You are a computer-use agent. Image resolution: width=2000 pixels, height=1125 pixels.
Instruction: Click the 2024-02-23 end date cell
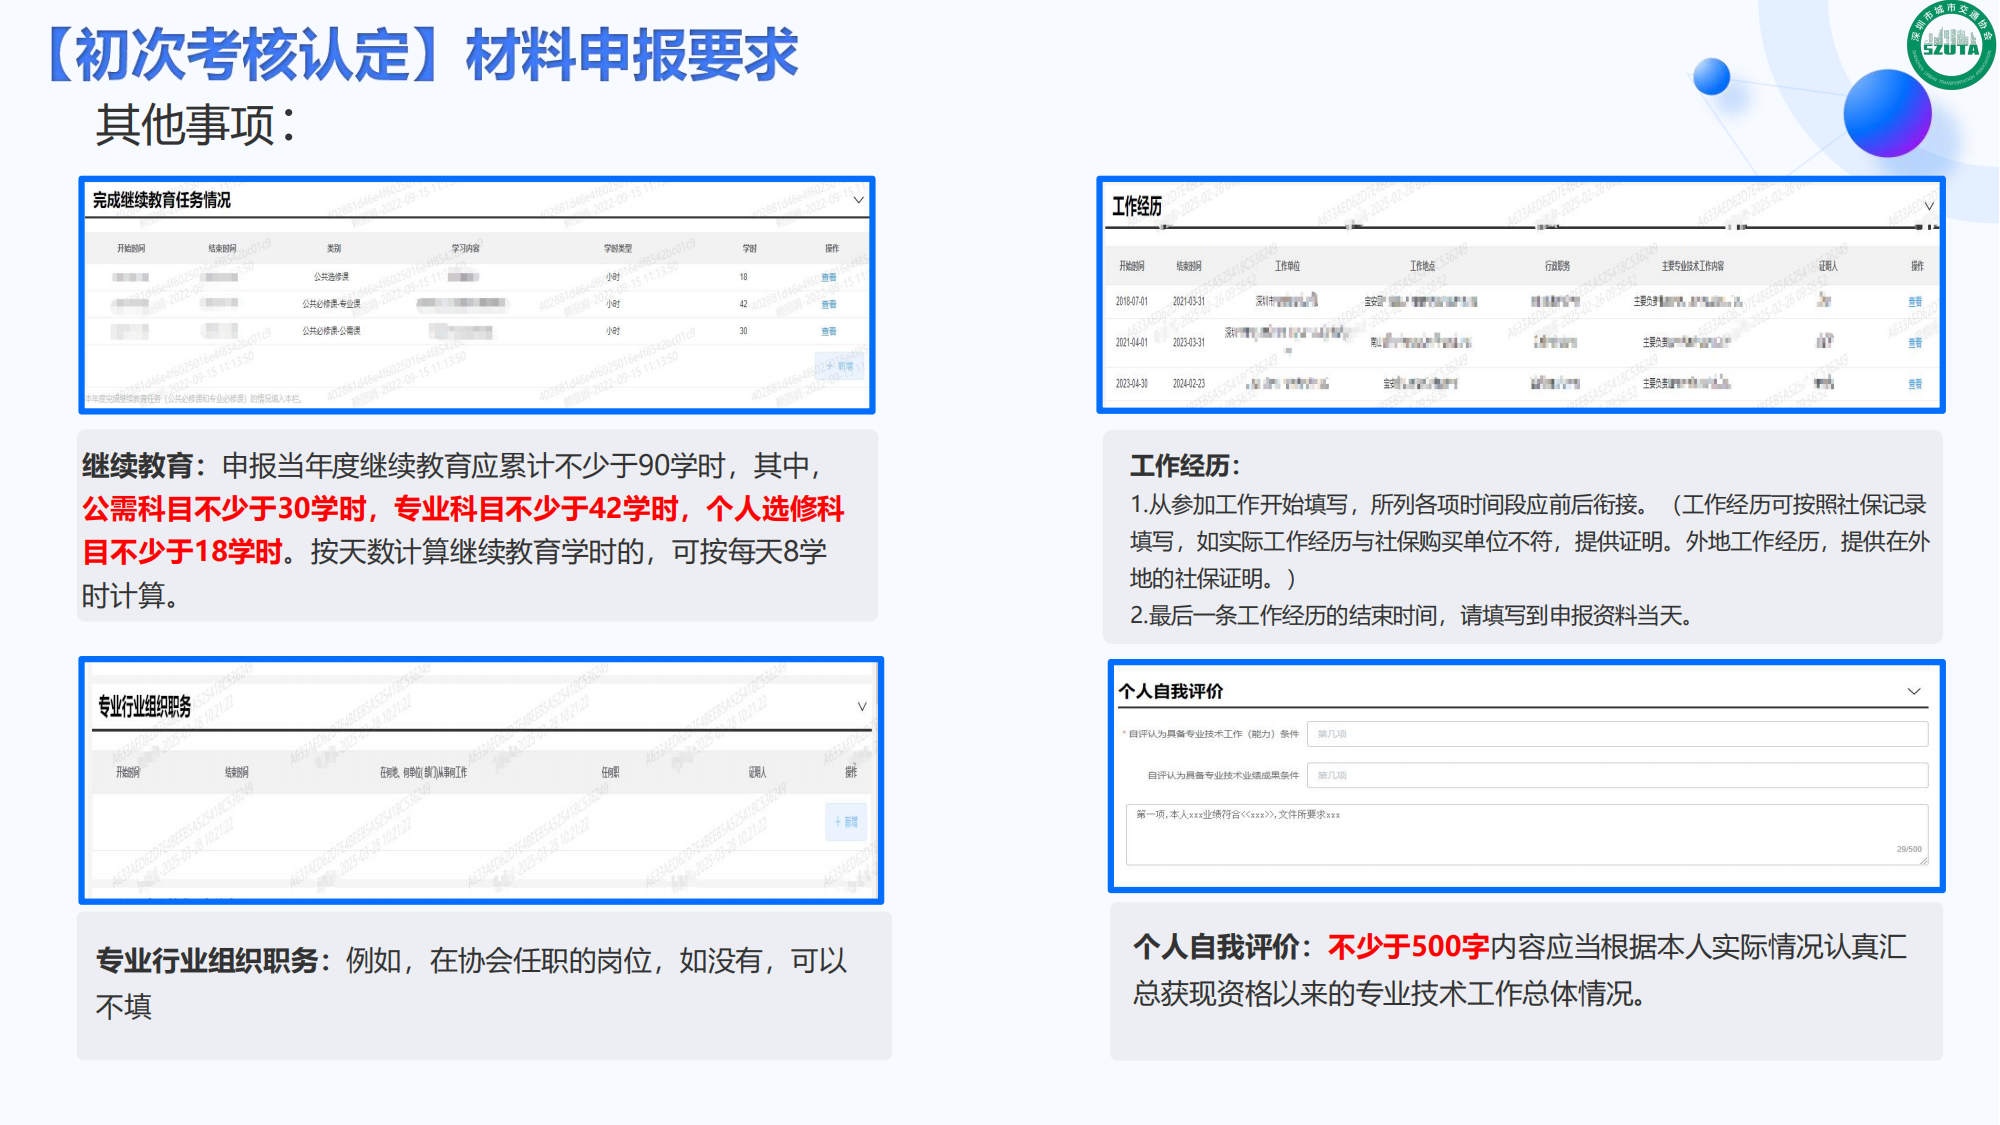[1189, 384]
